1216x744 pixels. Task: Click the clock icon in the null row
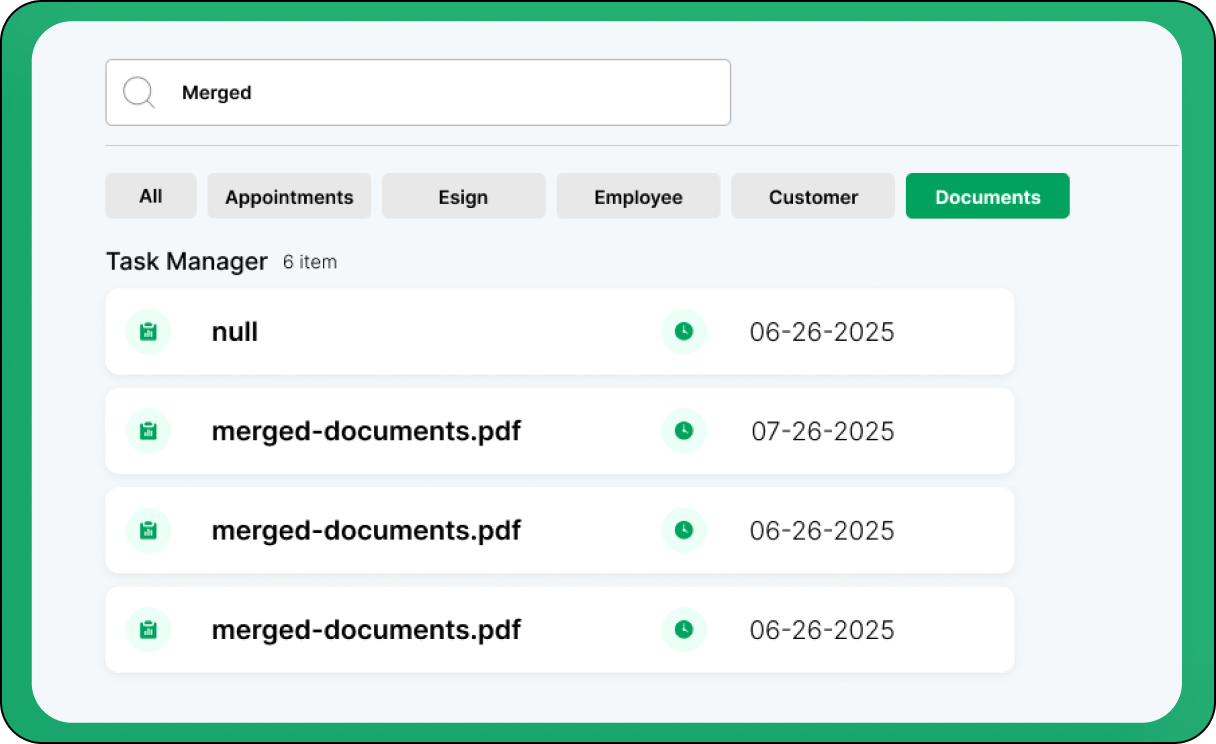coord(684,332)
